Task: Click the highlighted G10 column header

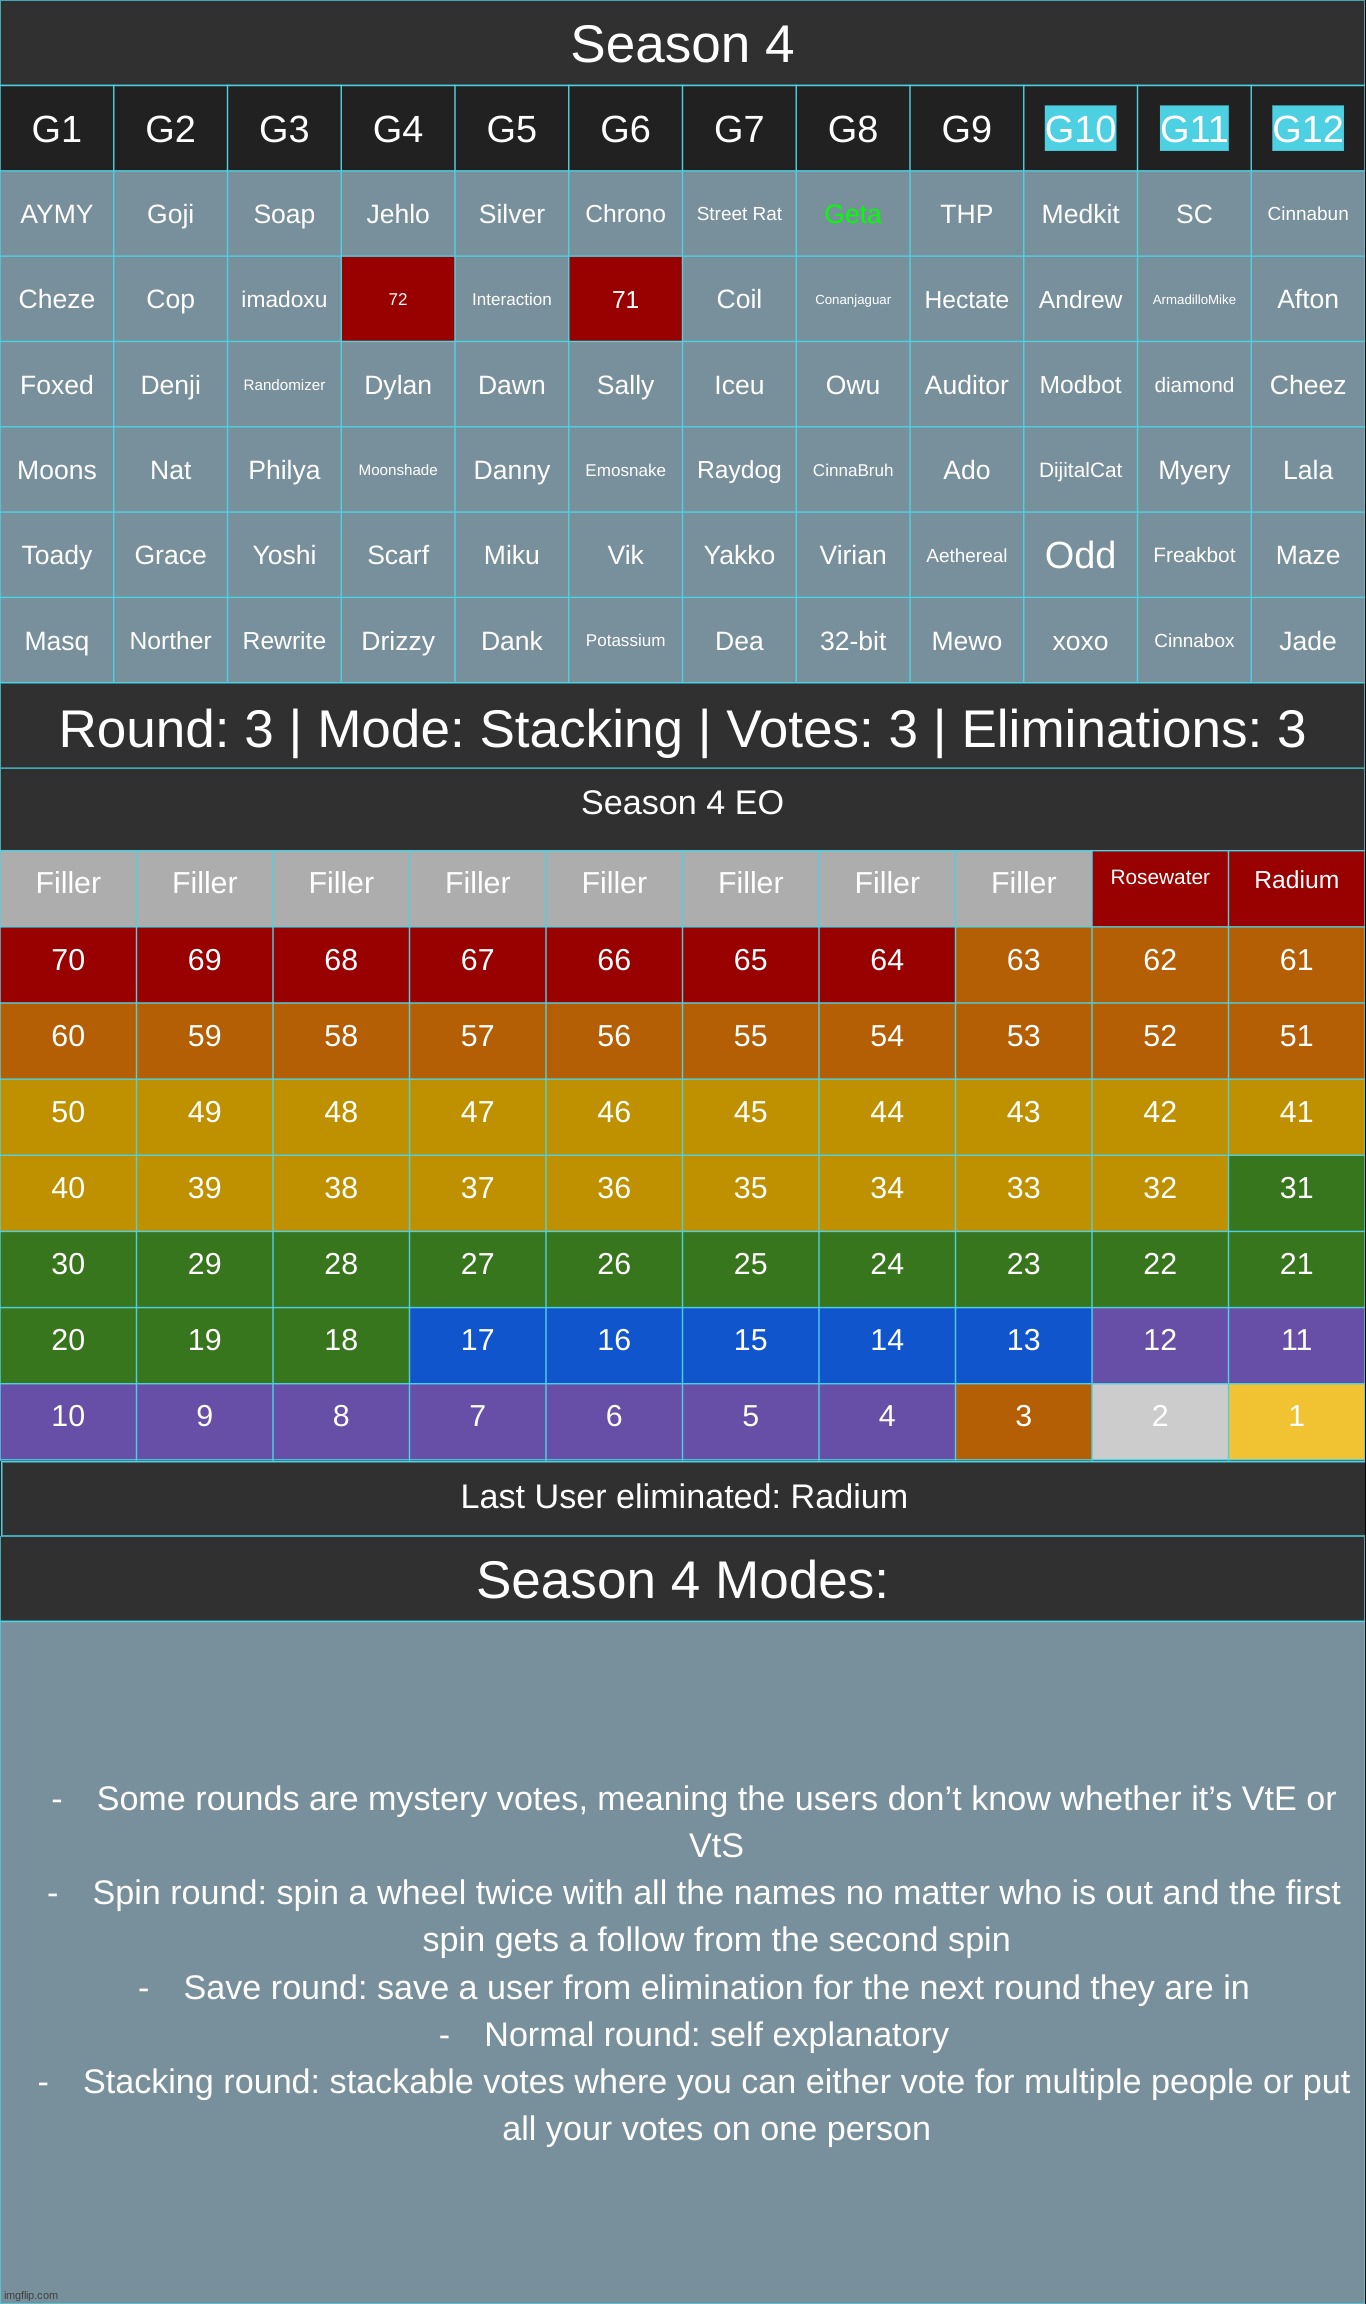Action: 1080,129
